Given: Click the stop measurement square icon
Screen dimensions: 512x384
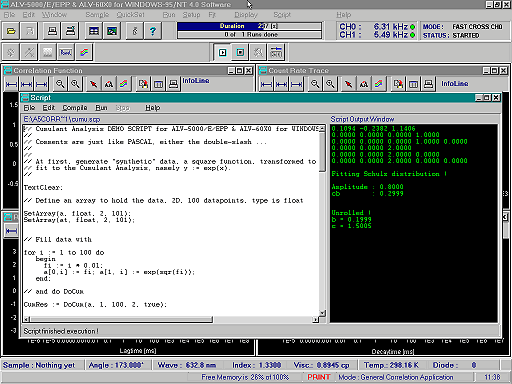Looking at the screenshot, I should tap(240, 52).
